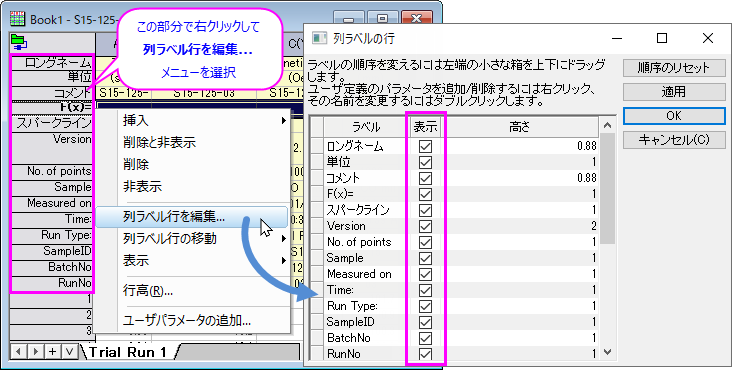732x370 pixels.
Task: Click the ラベル column header
Action: pyautogui.click(x=366, y=127)
